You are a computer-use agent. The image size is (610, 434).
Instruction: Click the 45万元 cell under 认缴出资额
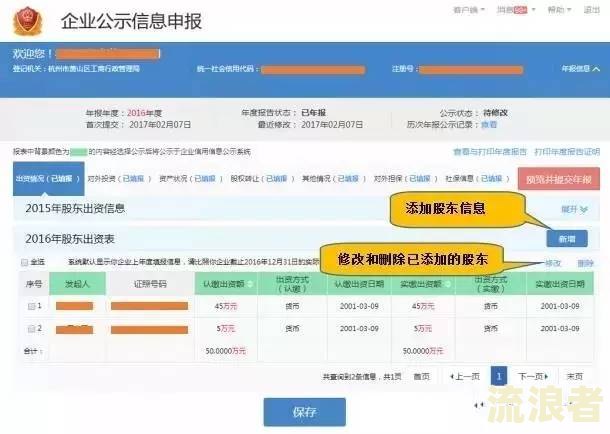coord(226,306)
